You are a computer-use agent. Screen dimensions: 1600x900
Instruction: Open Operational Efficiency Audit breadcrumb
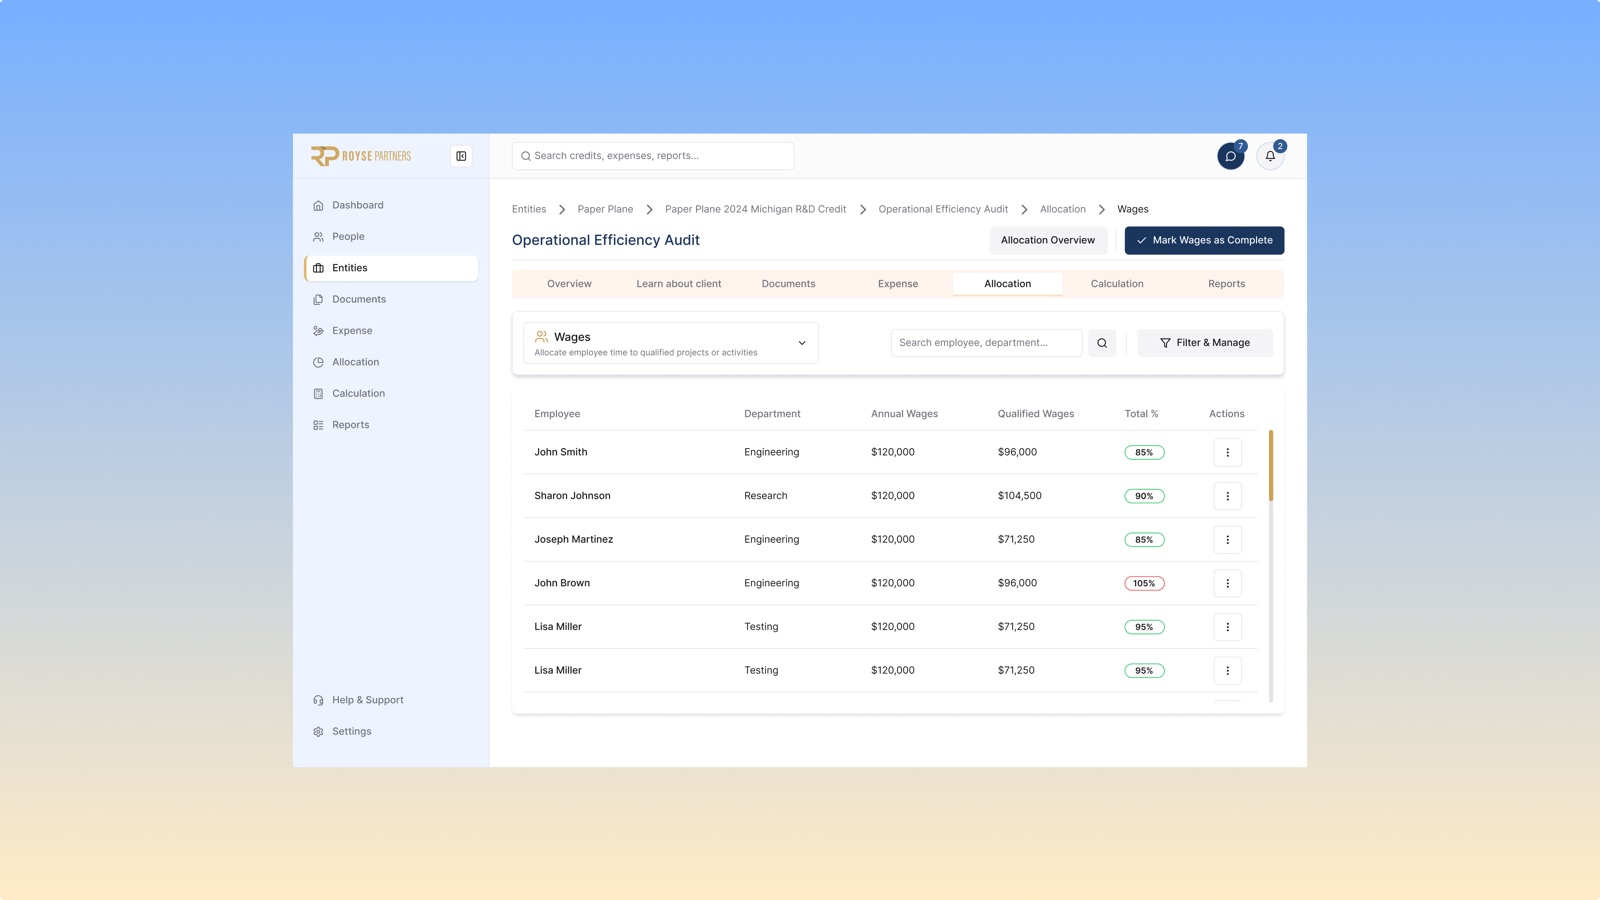pos(943,209)
